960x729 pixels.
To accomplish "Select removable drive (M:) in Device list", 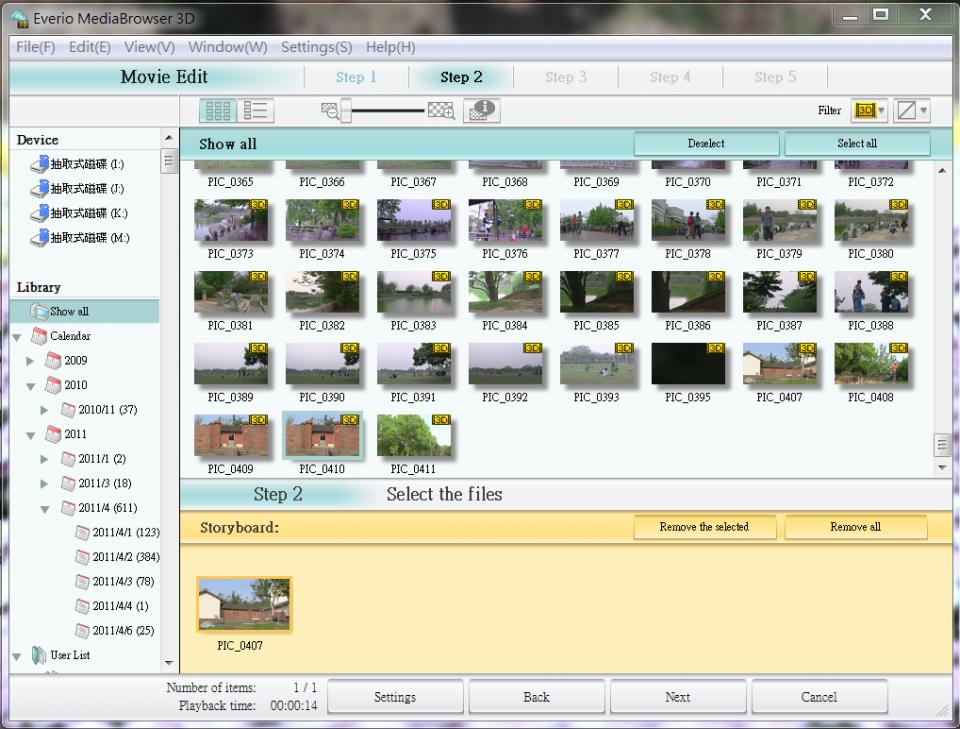I will [x=88, y=238].
